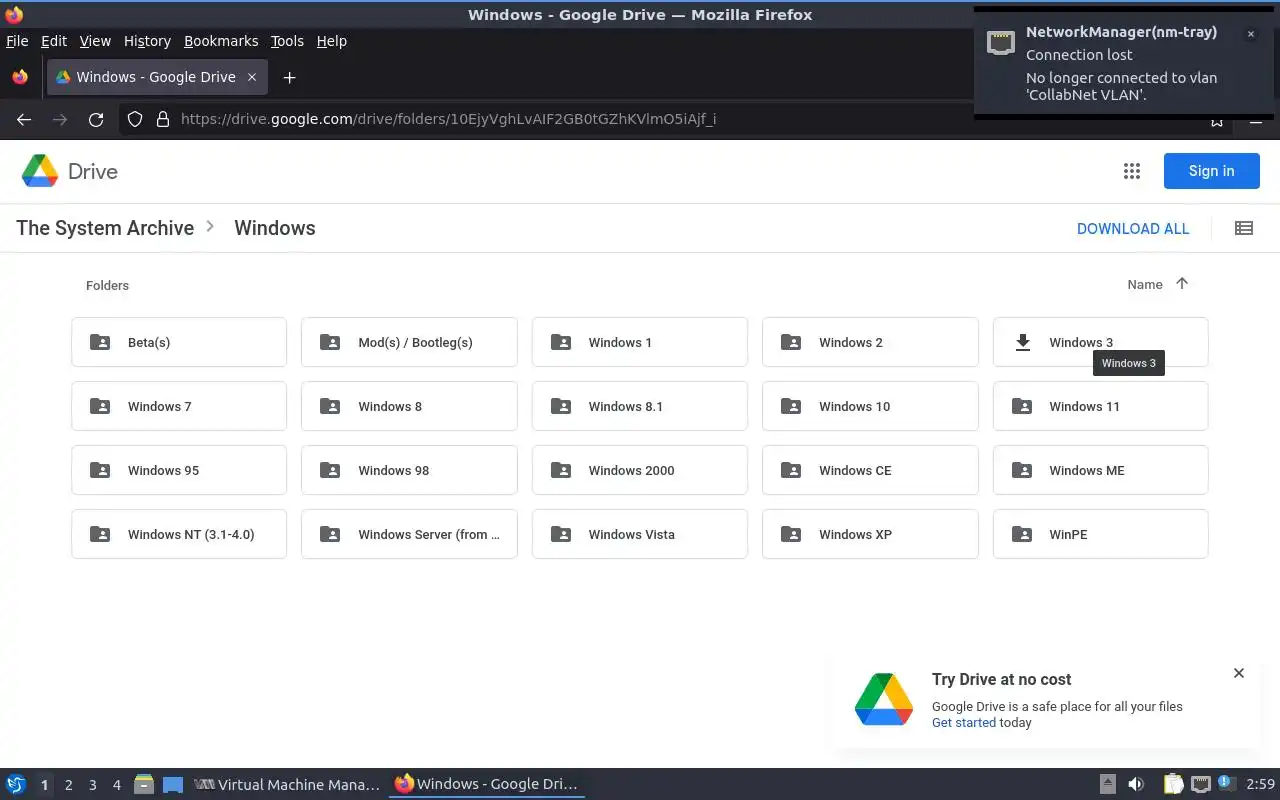Open the file manager launcher
The height and width of the screenshot is (800, 1280).
[144, 785]
